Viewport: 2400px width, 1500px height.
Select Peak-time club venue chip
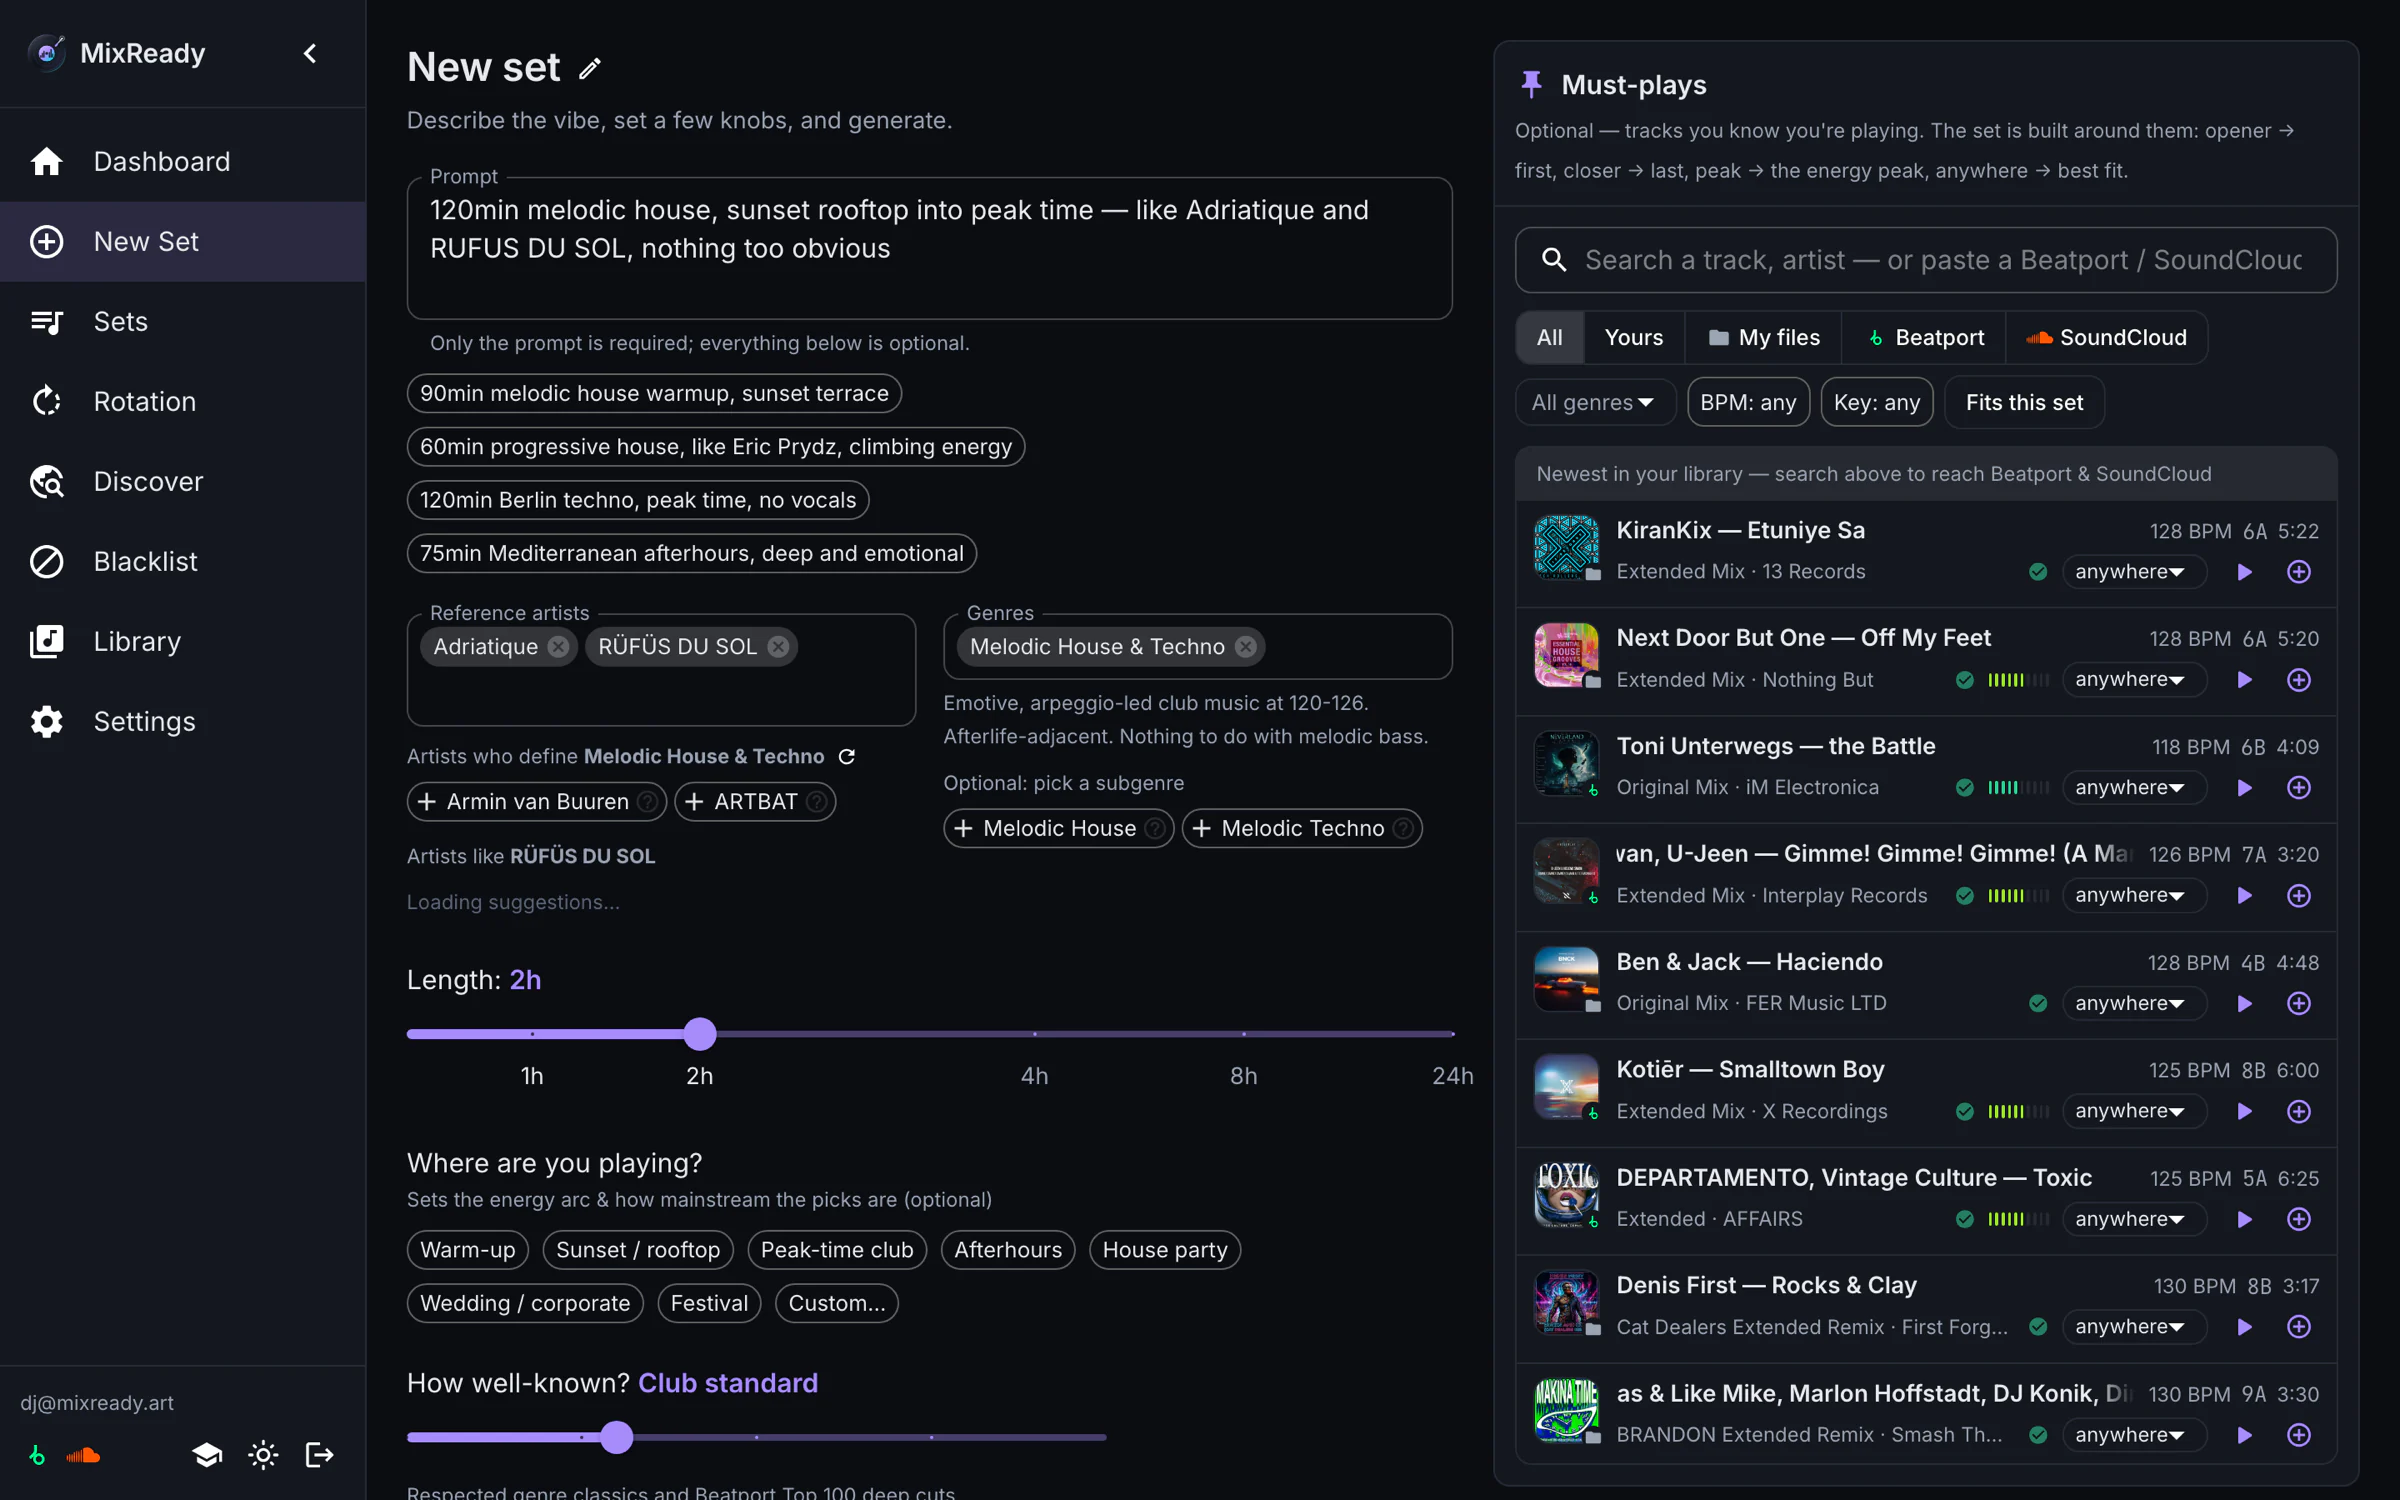pyautogui.click(x=837, y=1250)
